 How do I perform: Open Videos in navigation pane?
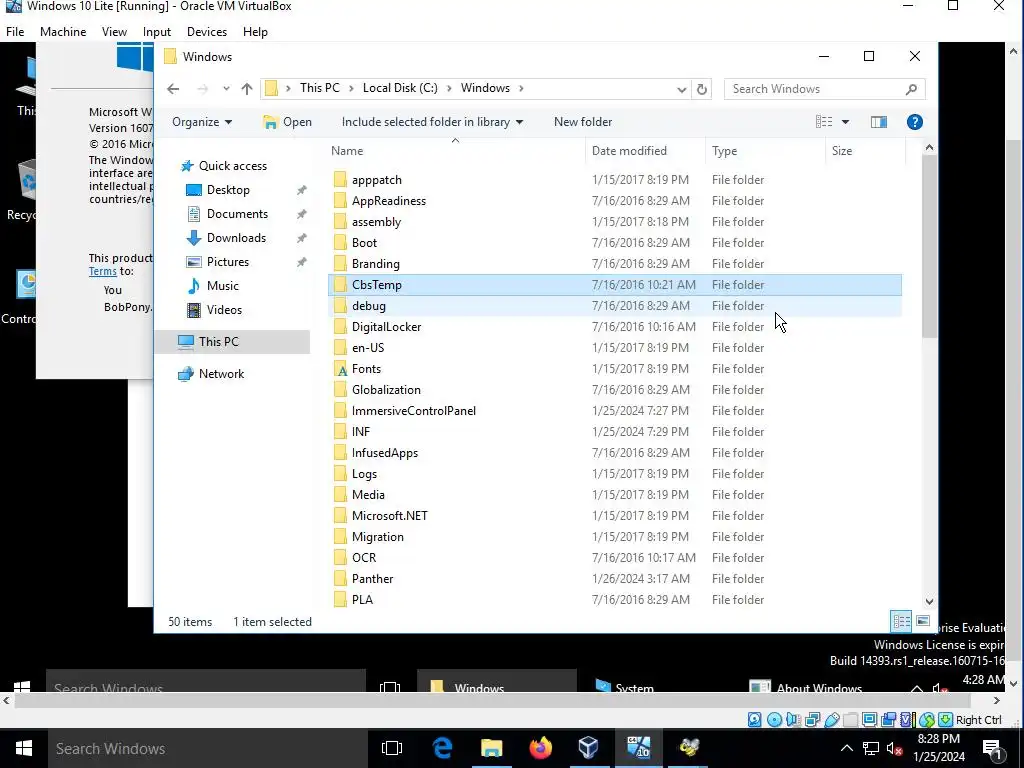(224, 310)
